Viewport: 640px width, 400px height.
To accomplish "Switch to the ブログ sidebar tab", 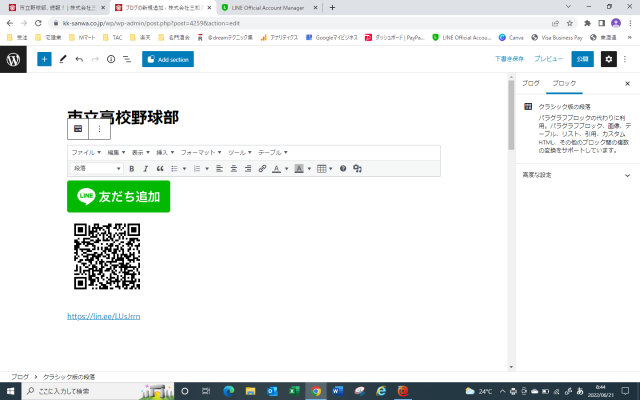I will click(531, 83).
